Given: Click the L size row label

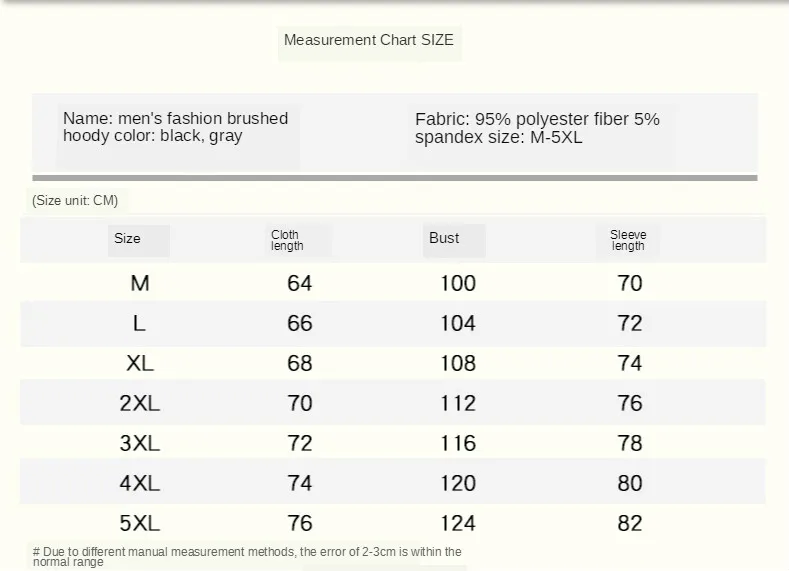Looking at the screenshot, I should [139, 323].
